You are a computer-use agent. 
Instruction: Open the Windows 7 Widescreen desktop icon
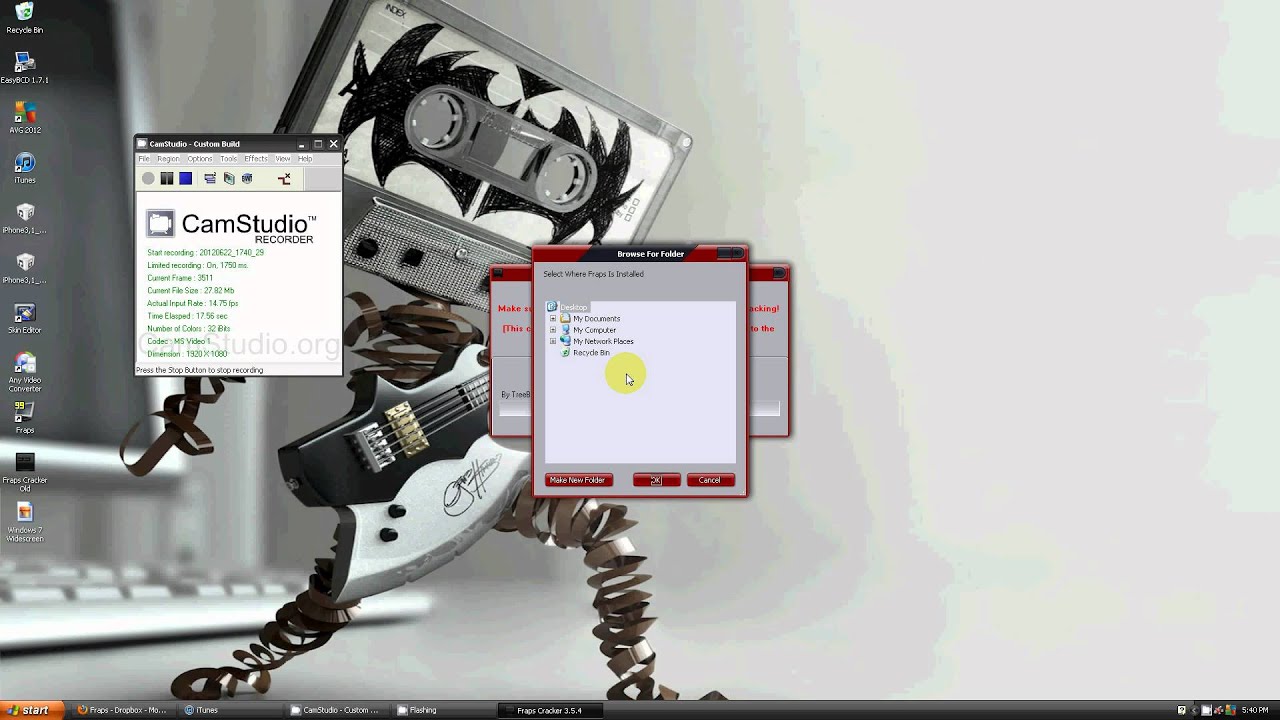coord(25,522)
